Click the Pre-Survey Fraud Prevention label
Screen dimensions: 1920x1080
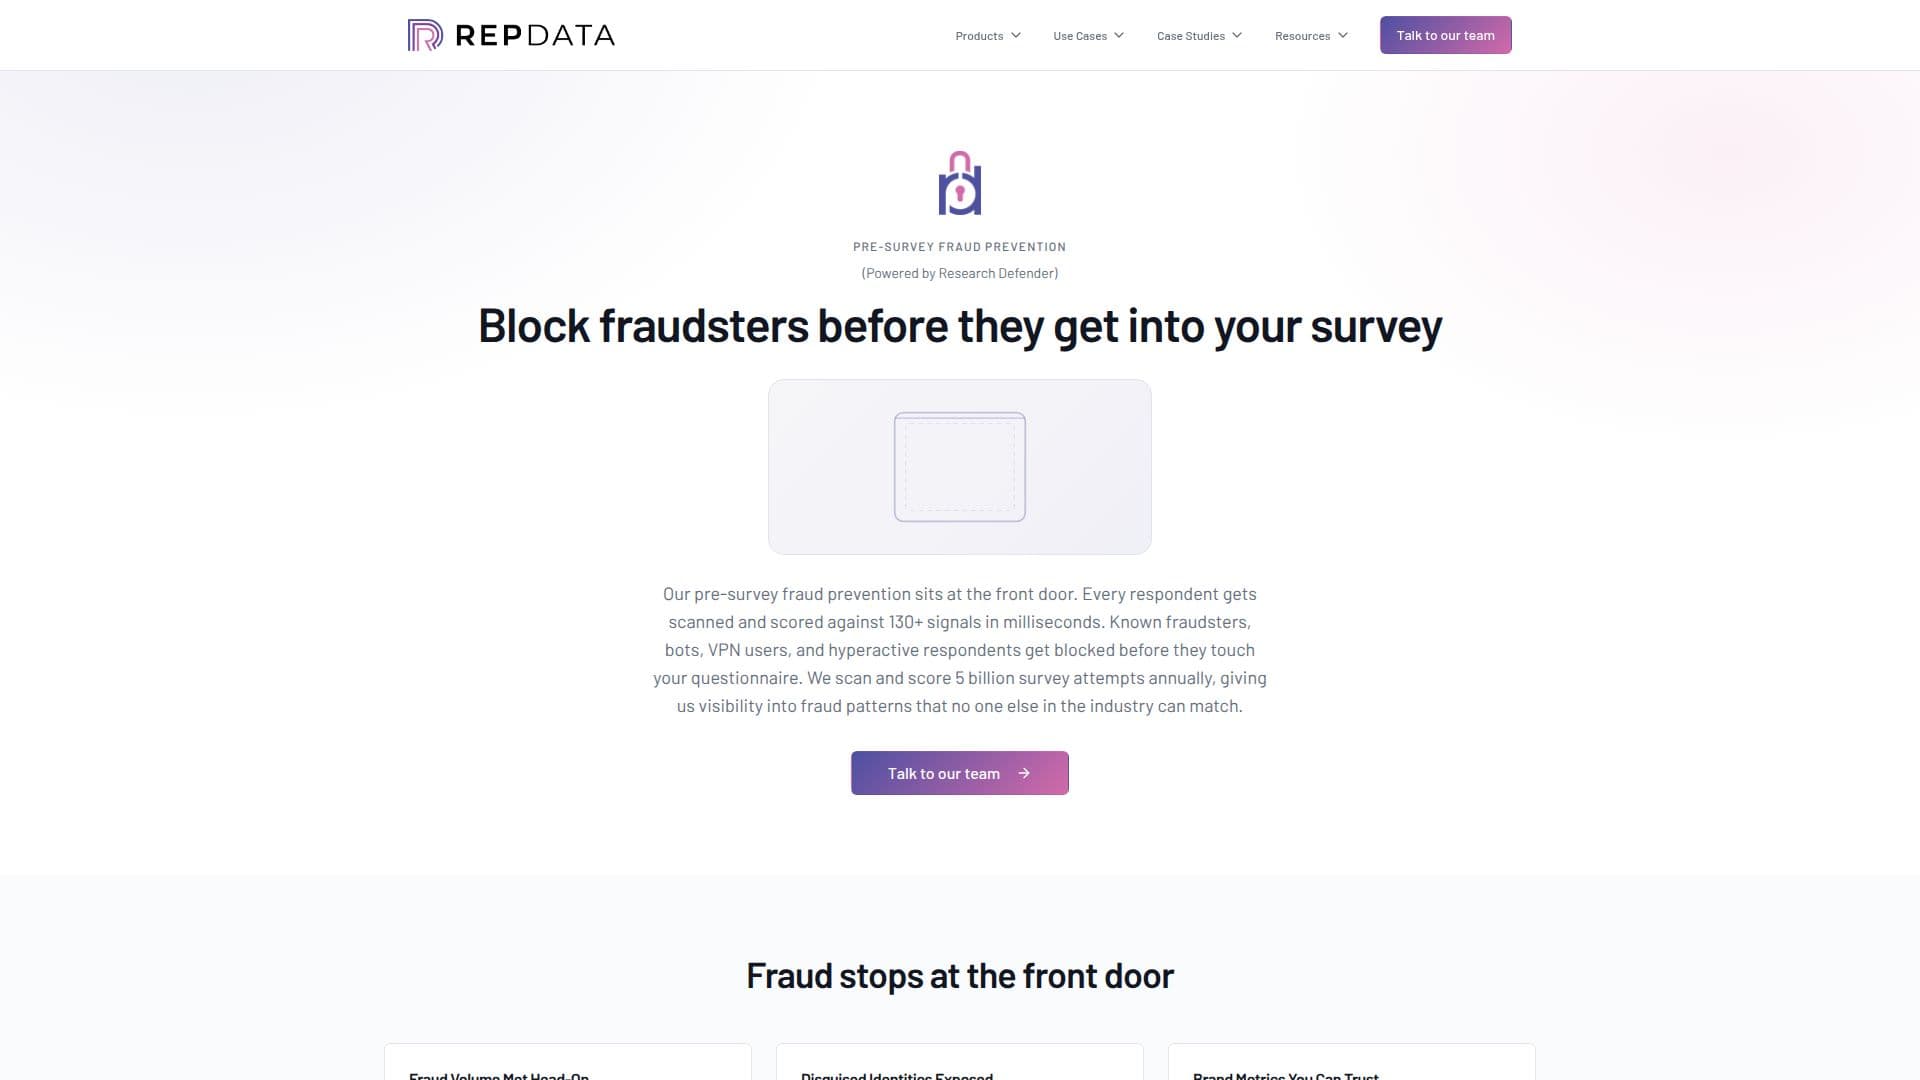(x=960, y=247)
